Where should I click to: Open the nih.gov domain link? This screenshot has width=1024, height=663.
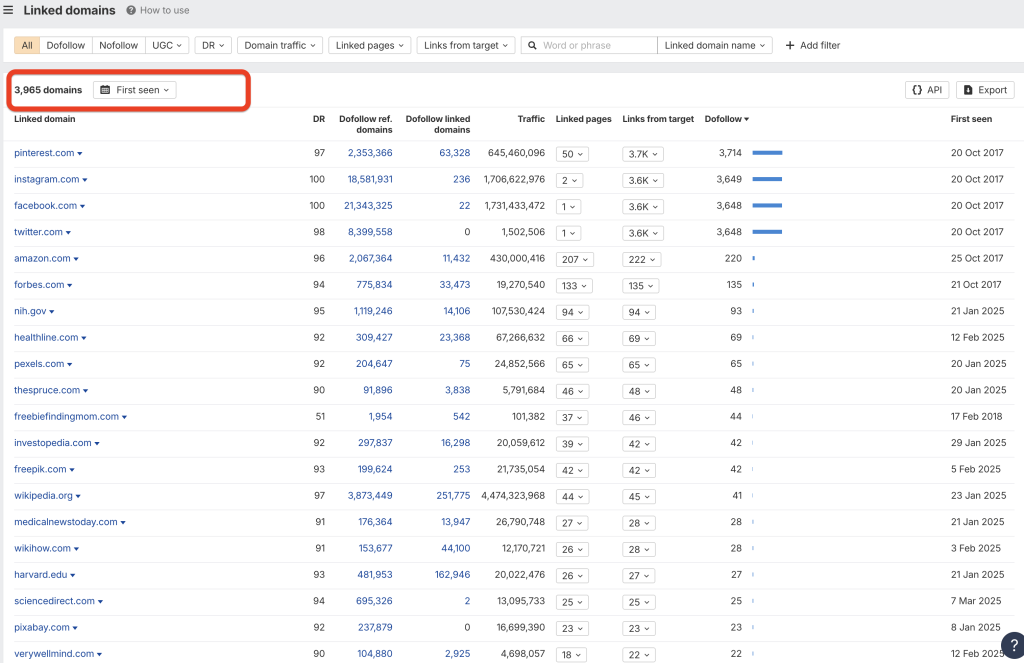coord(30,311)
